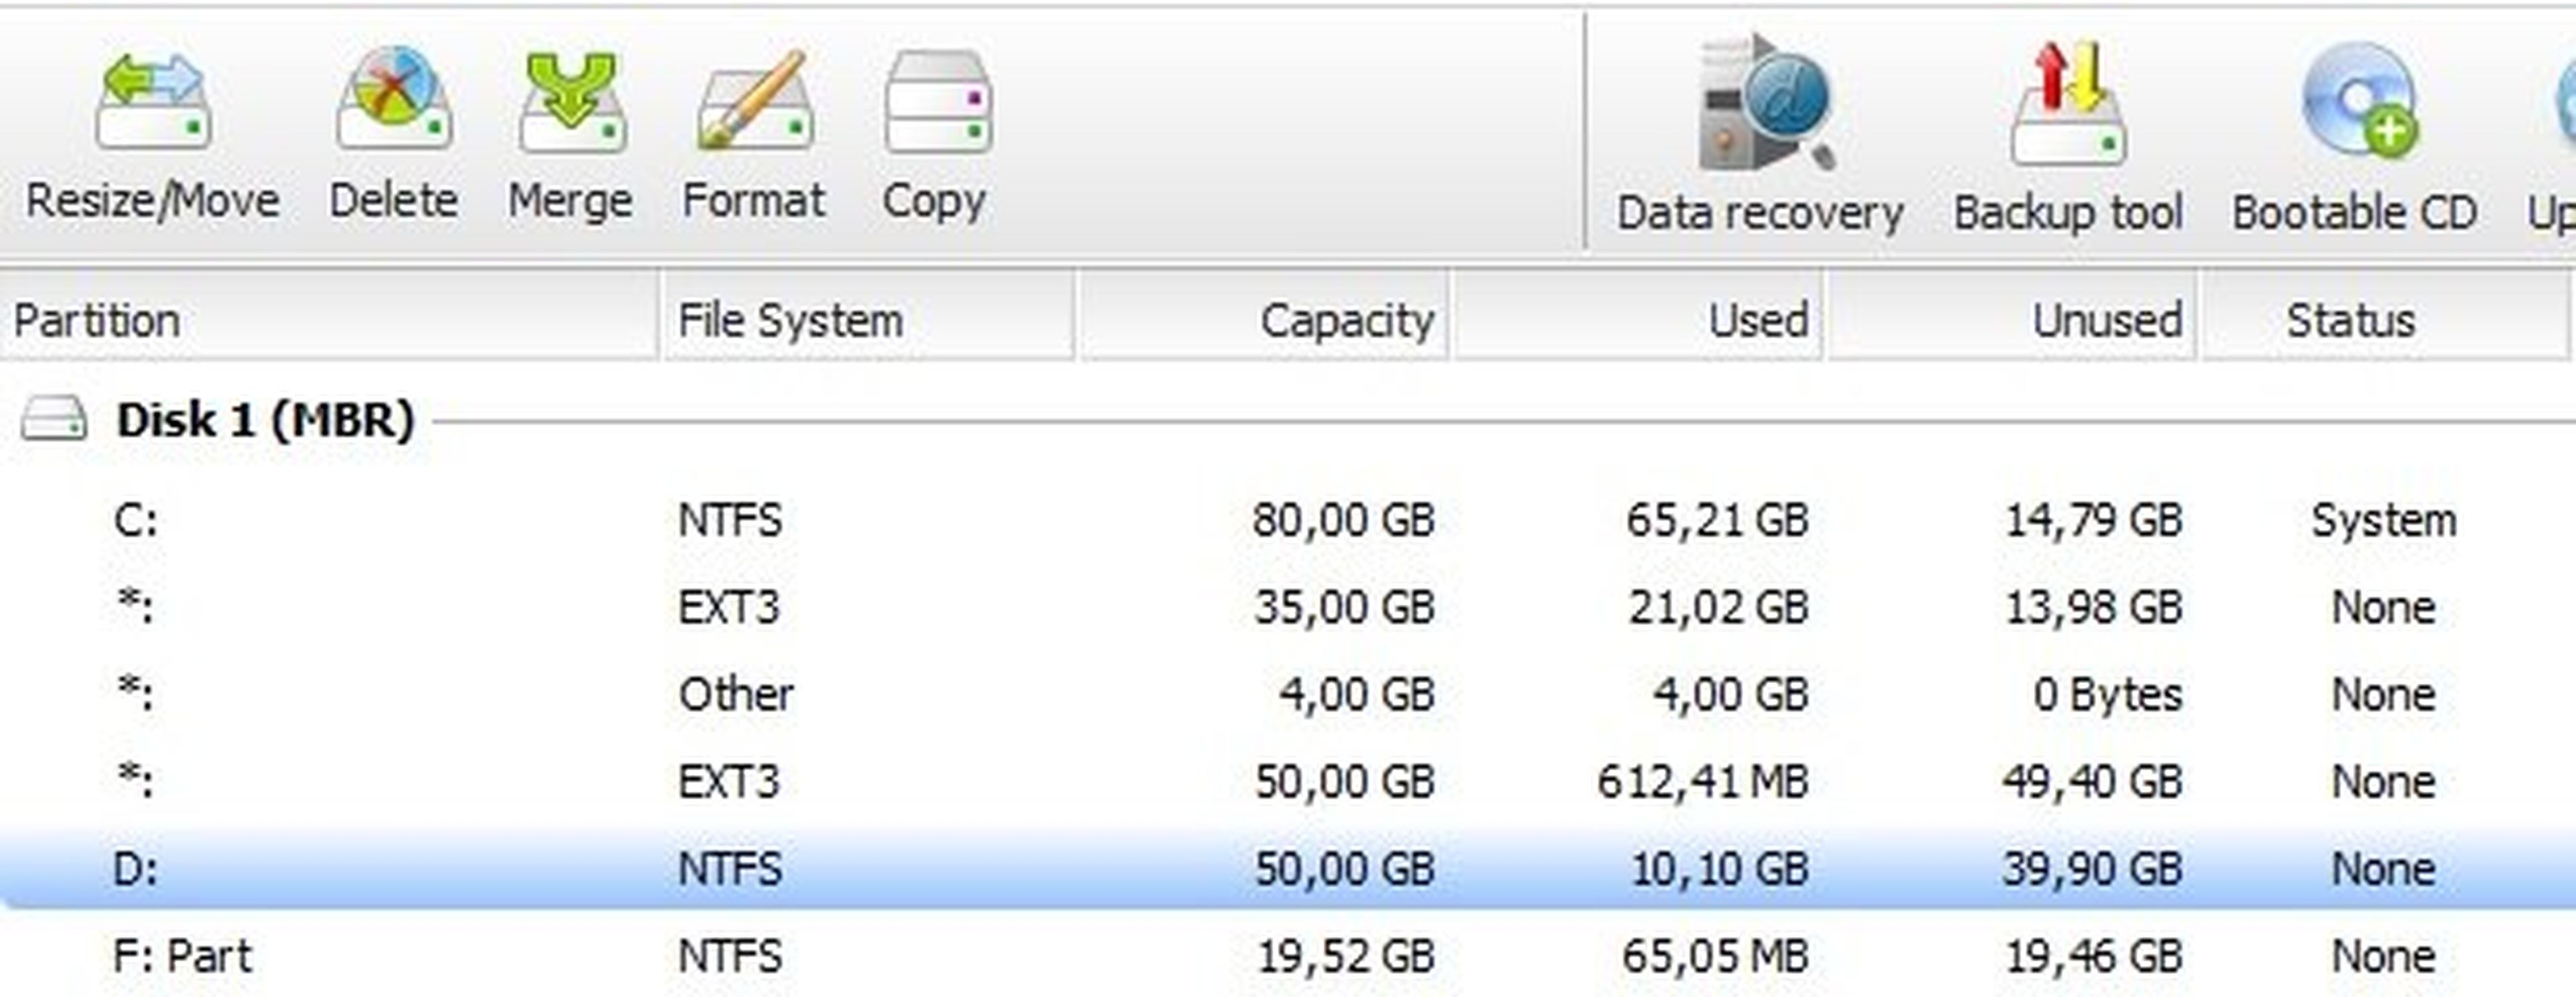Sort by Partition column header
2576x997 pixels.
click(x=329, y=320)
